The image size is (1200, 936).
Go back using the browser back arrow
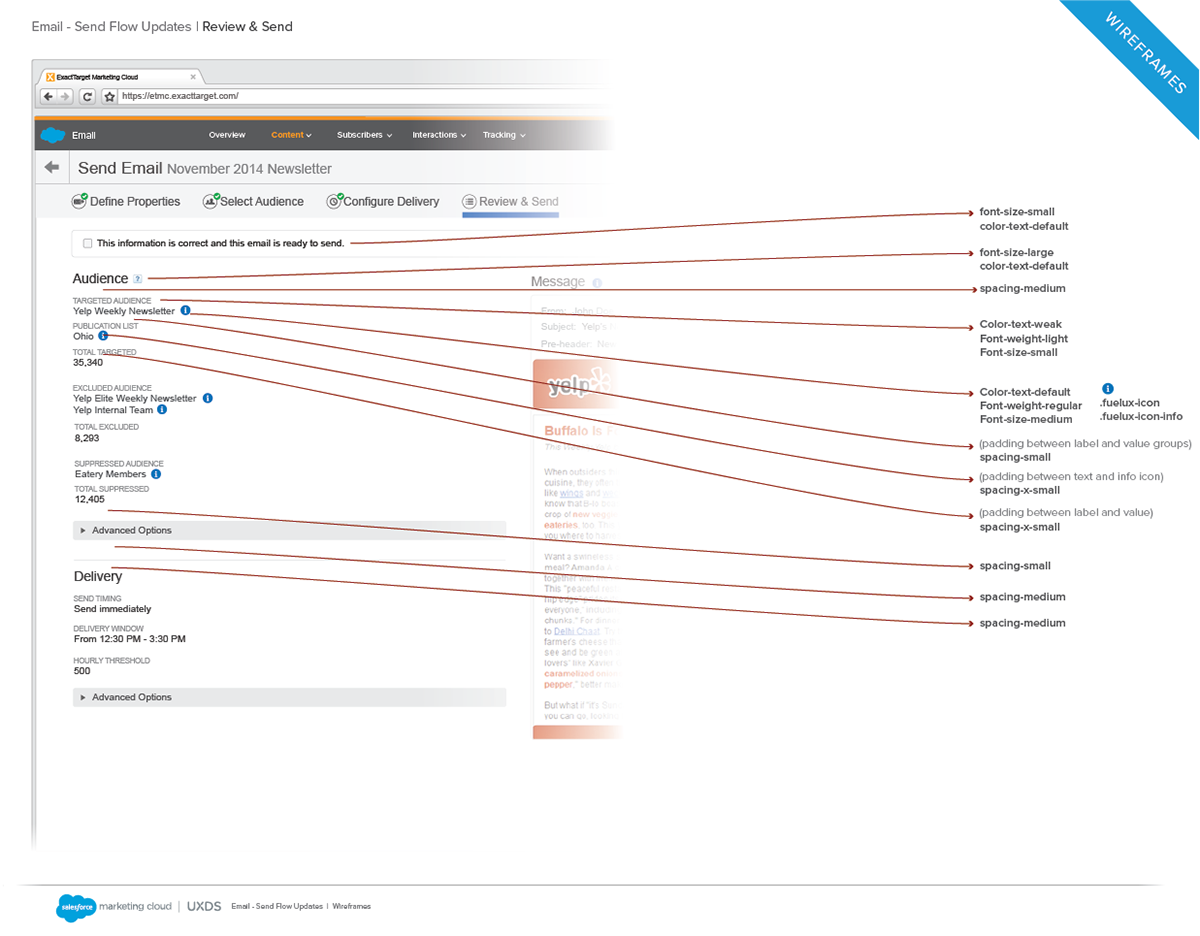48,96
